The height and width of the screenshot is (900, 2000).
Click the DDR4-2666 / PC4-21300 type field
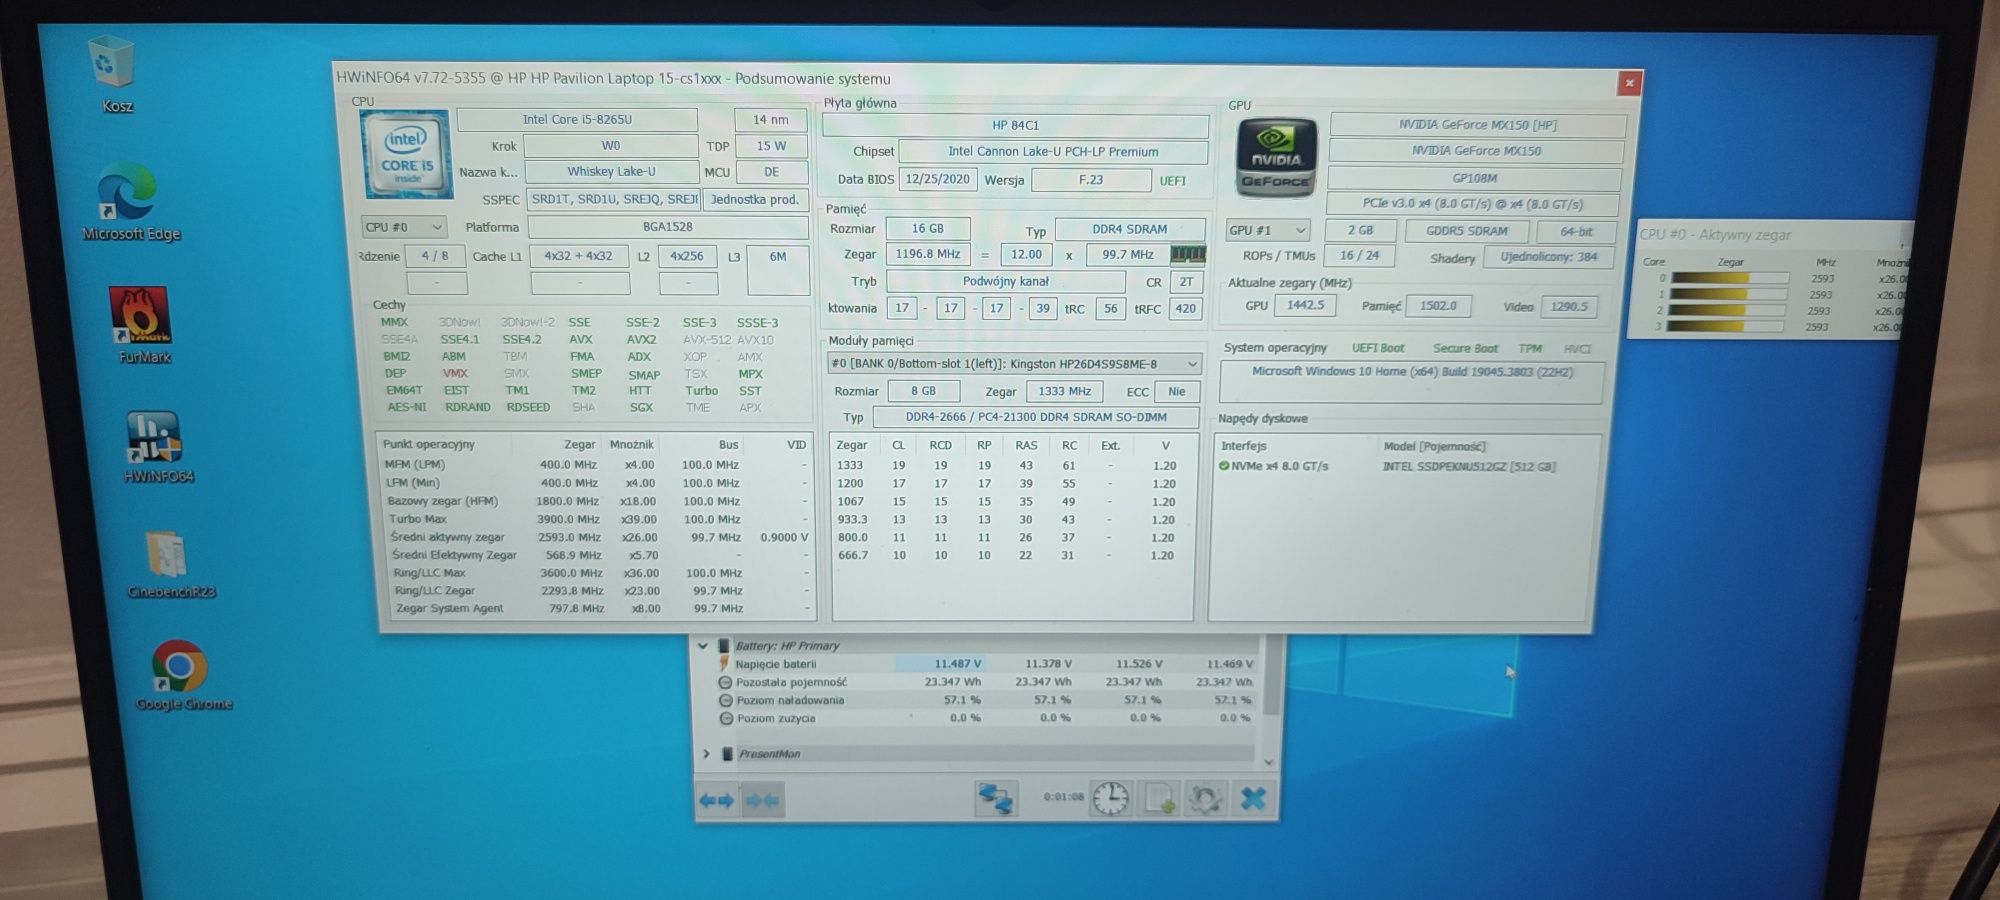1035,417
